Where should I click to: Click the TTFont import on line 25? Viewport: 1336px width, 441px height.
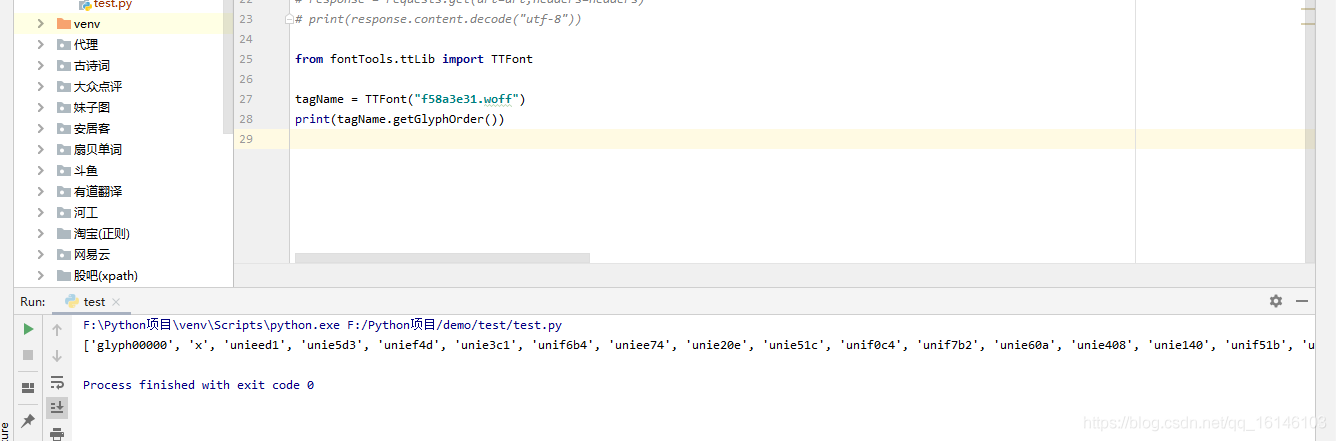[512, 59]
